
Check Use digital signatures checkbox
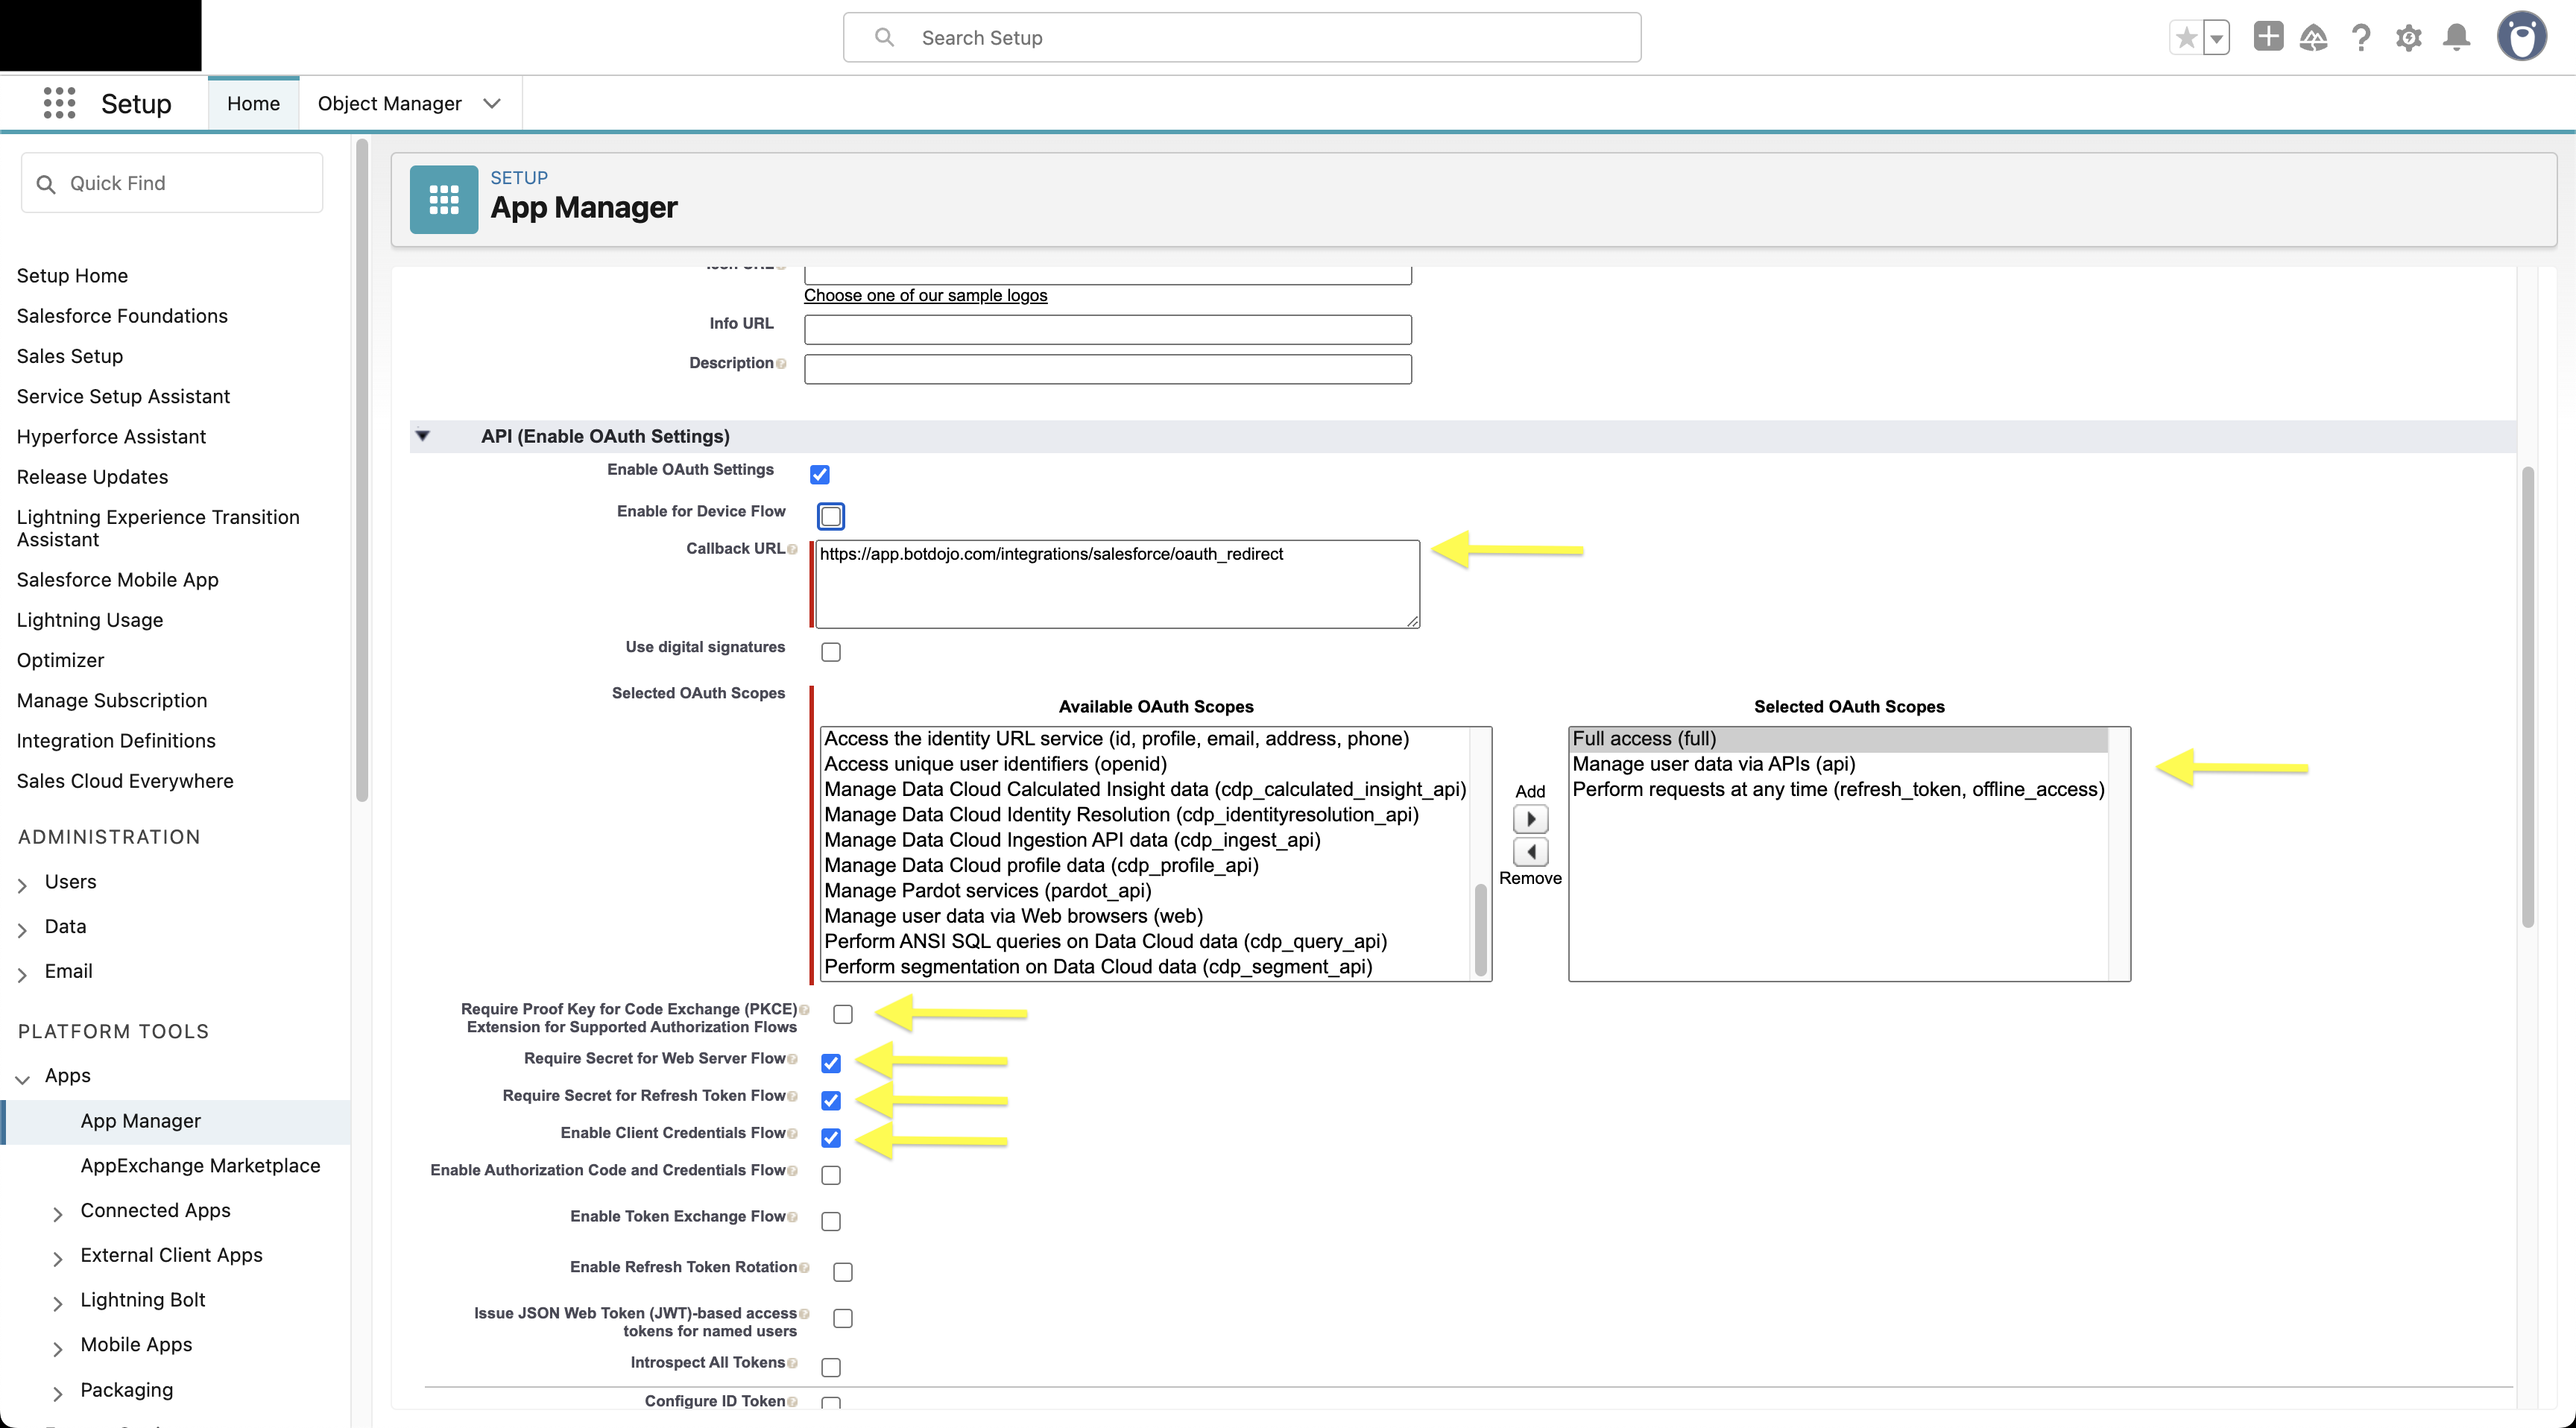tap(831, 652)
